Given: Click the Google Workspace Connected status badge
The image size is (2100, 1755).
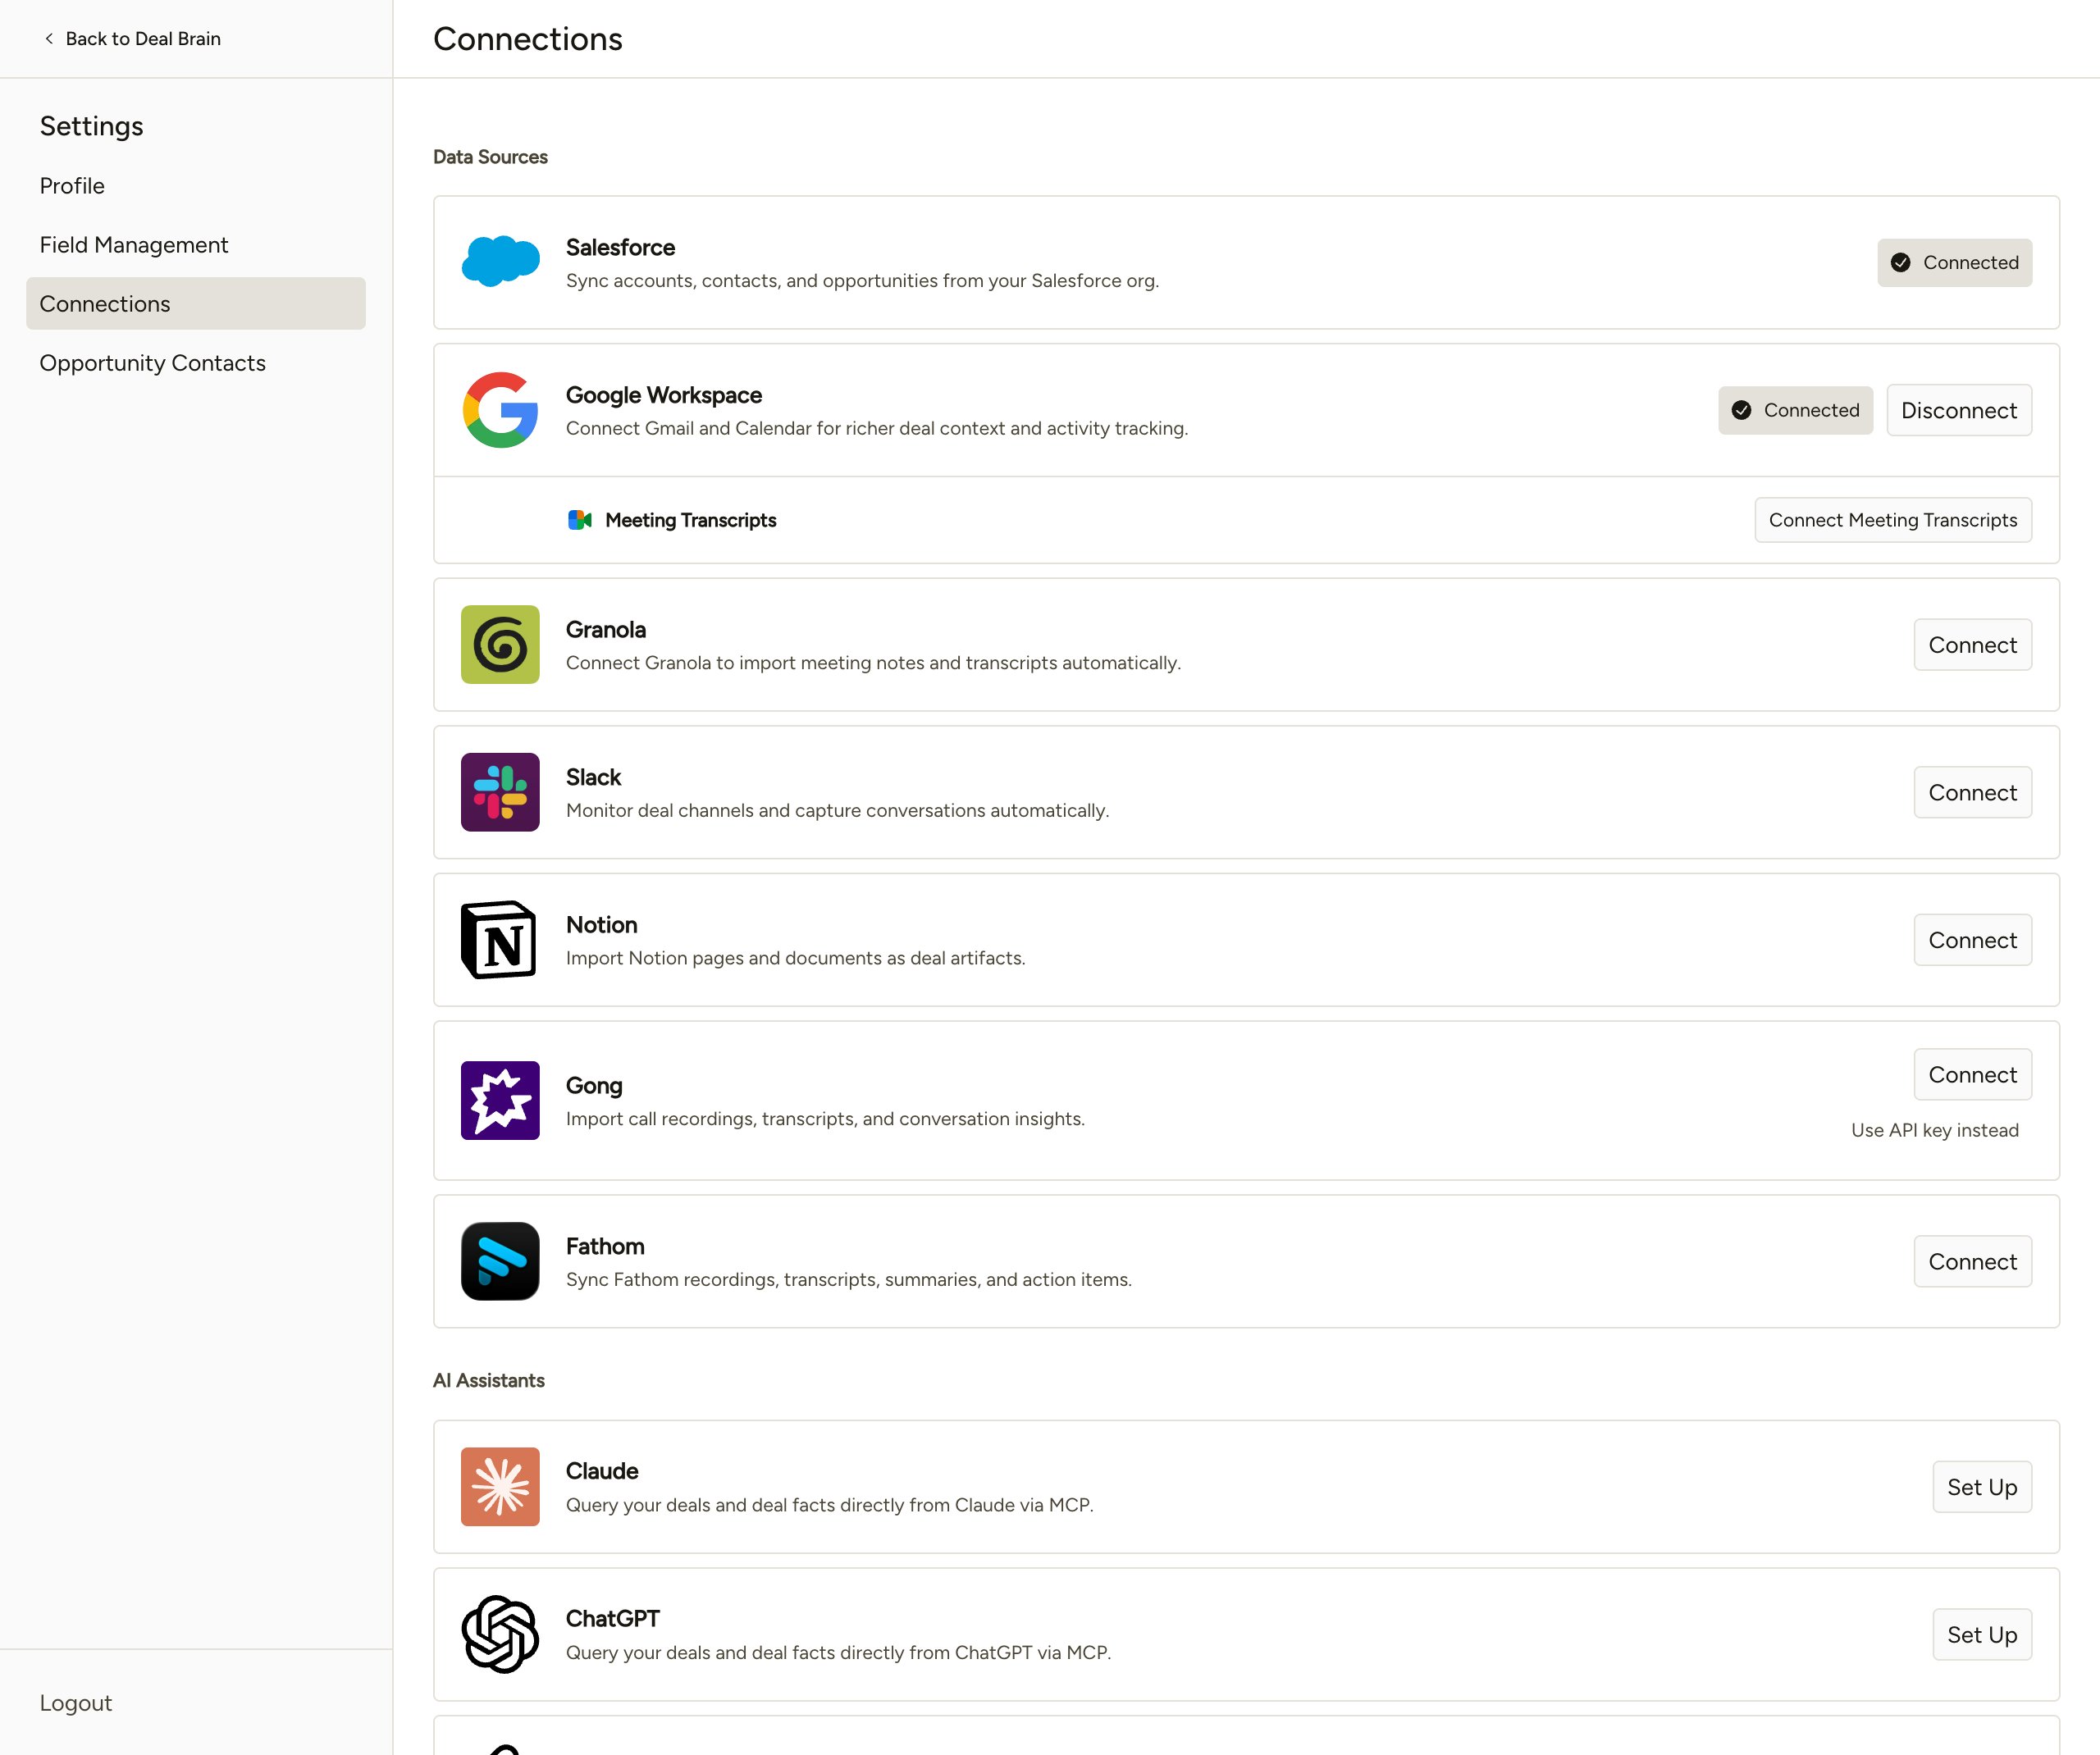Looking at the screenshot, I should pos(1795,410).
